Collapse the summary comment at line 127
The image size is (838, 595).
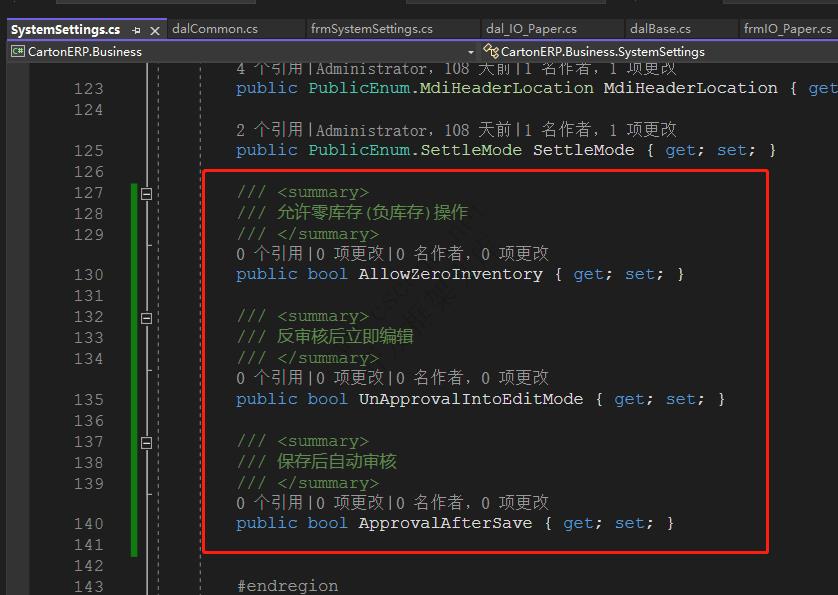point(146,193)
